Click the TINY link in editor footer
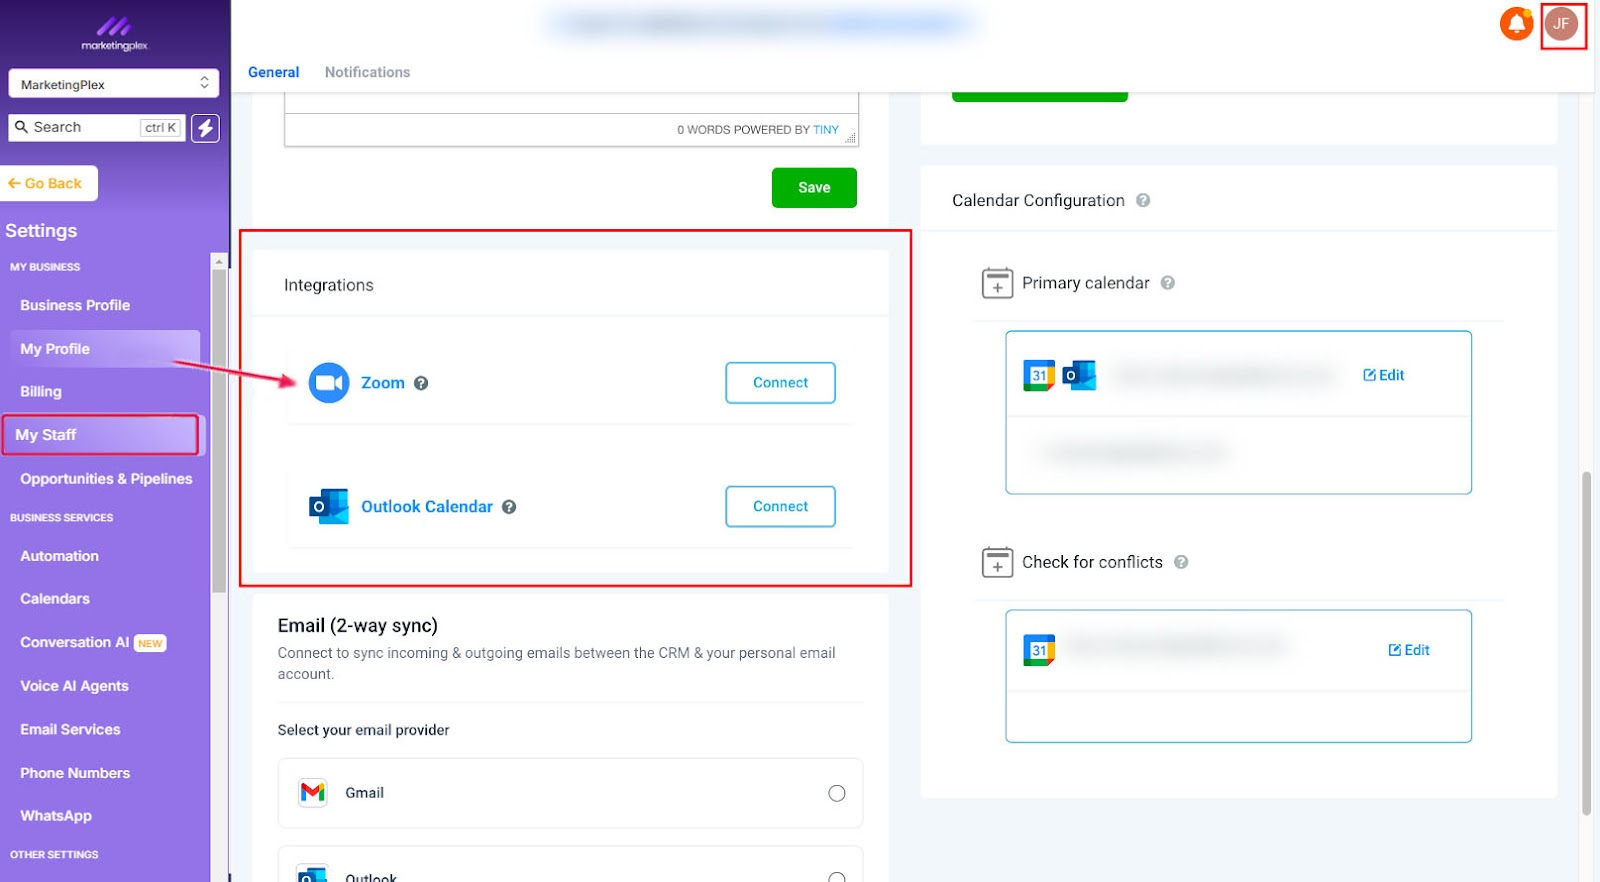 coord(826,130)
